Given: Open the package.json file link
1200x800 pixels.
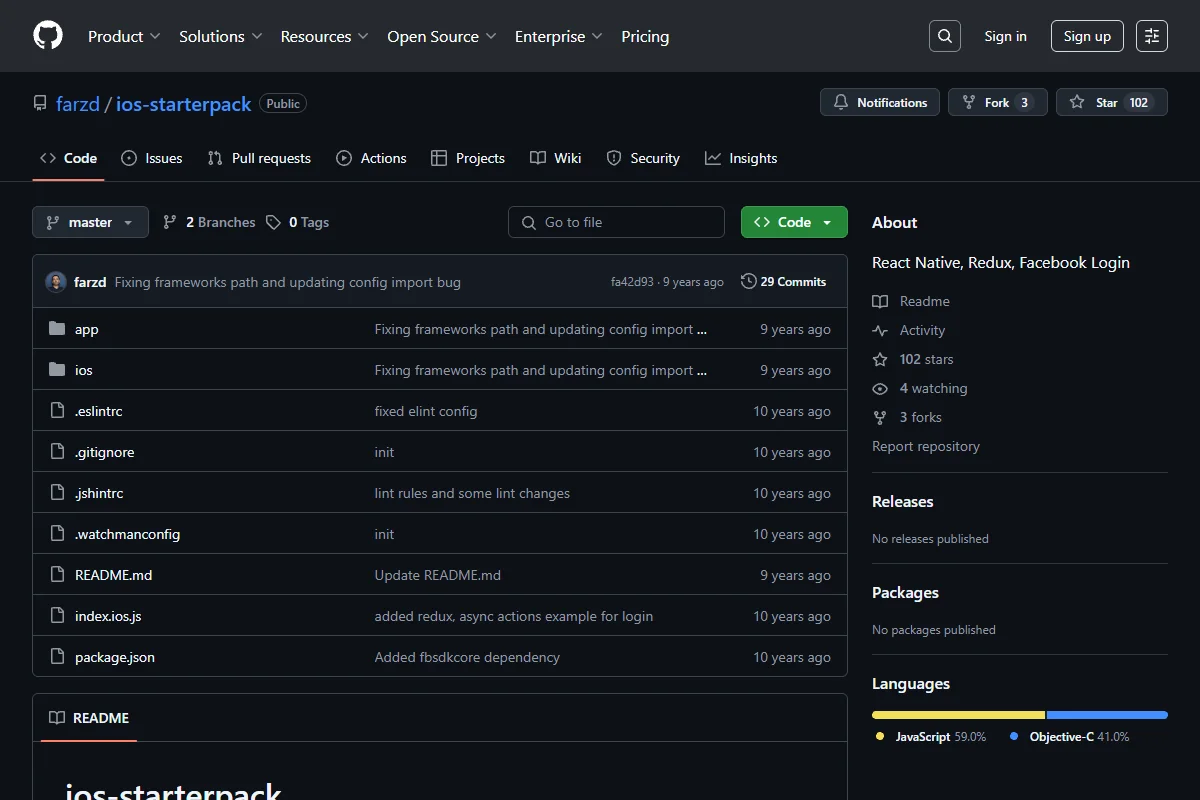Looking at the screenshot, I should [x=115, y=657].
